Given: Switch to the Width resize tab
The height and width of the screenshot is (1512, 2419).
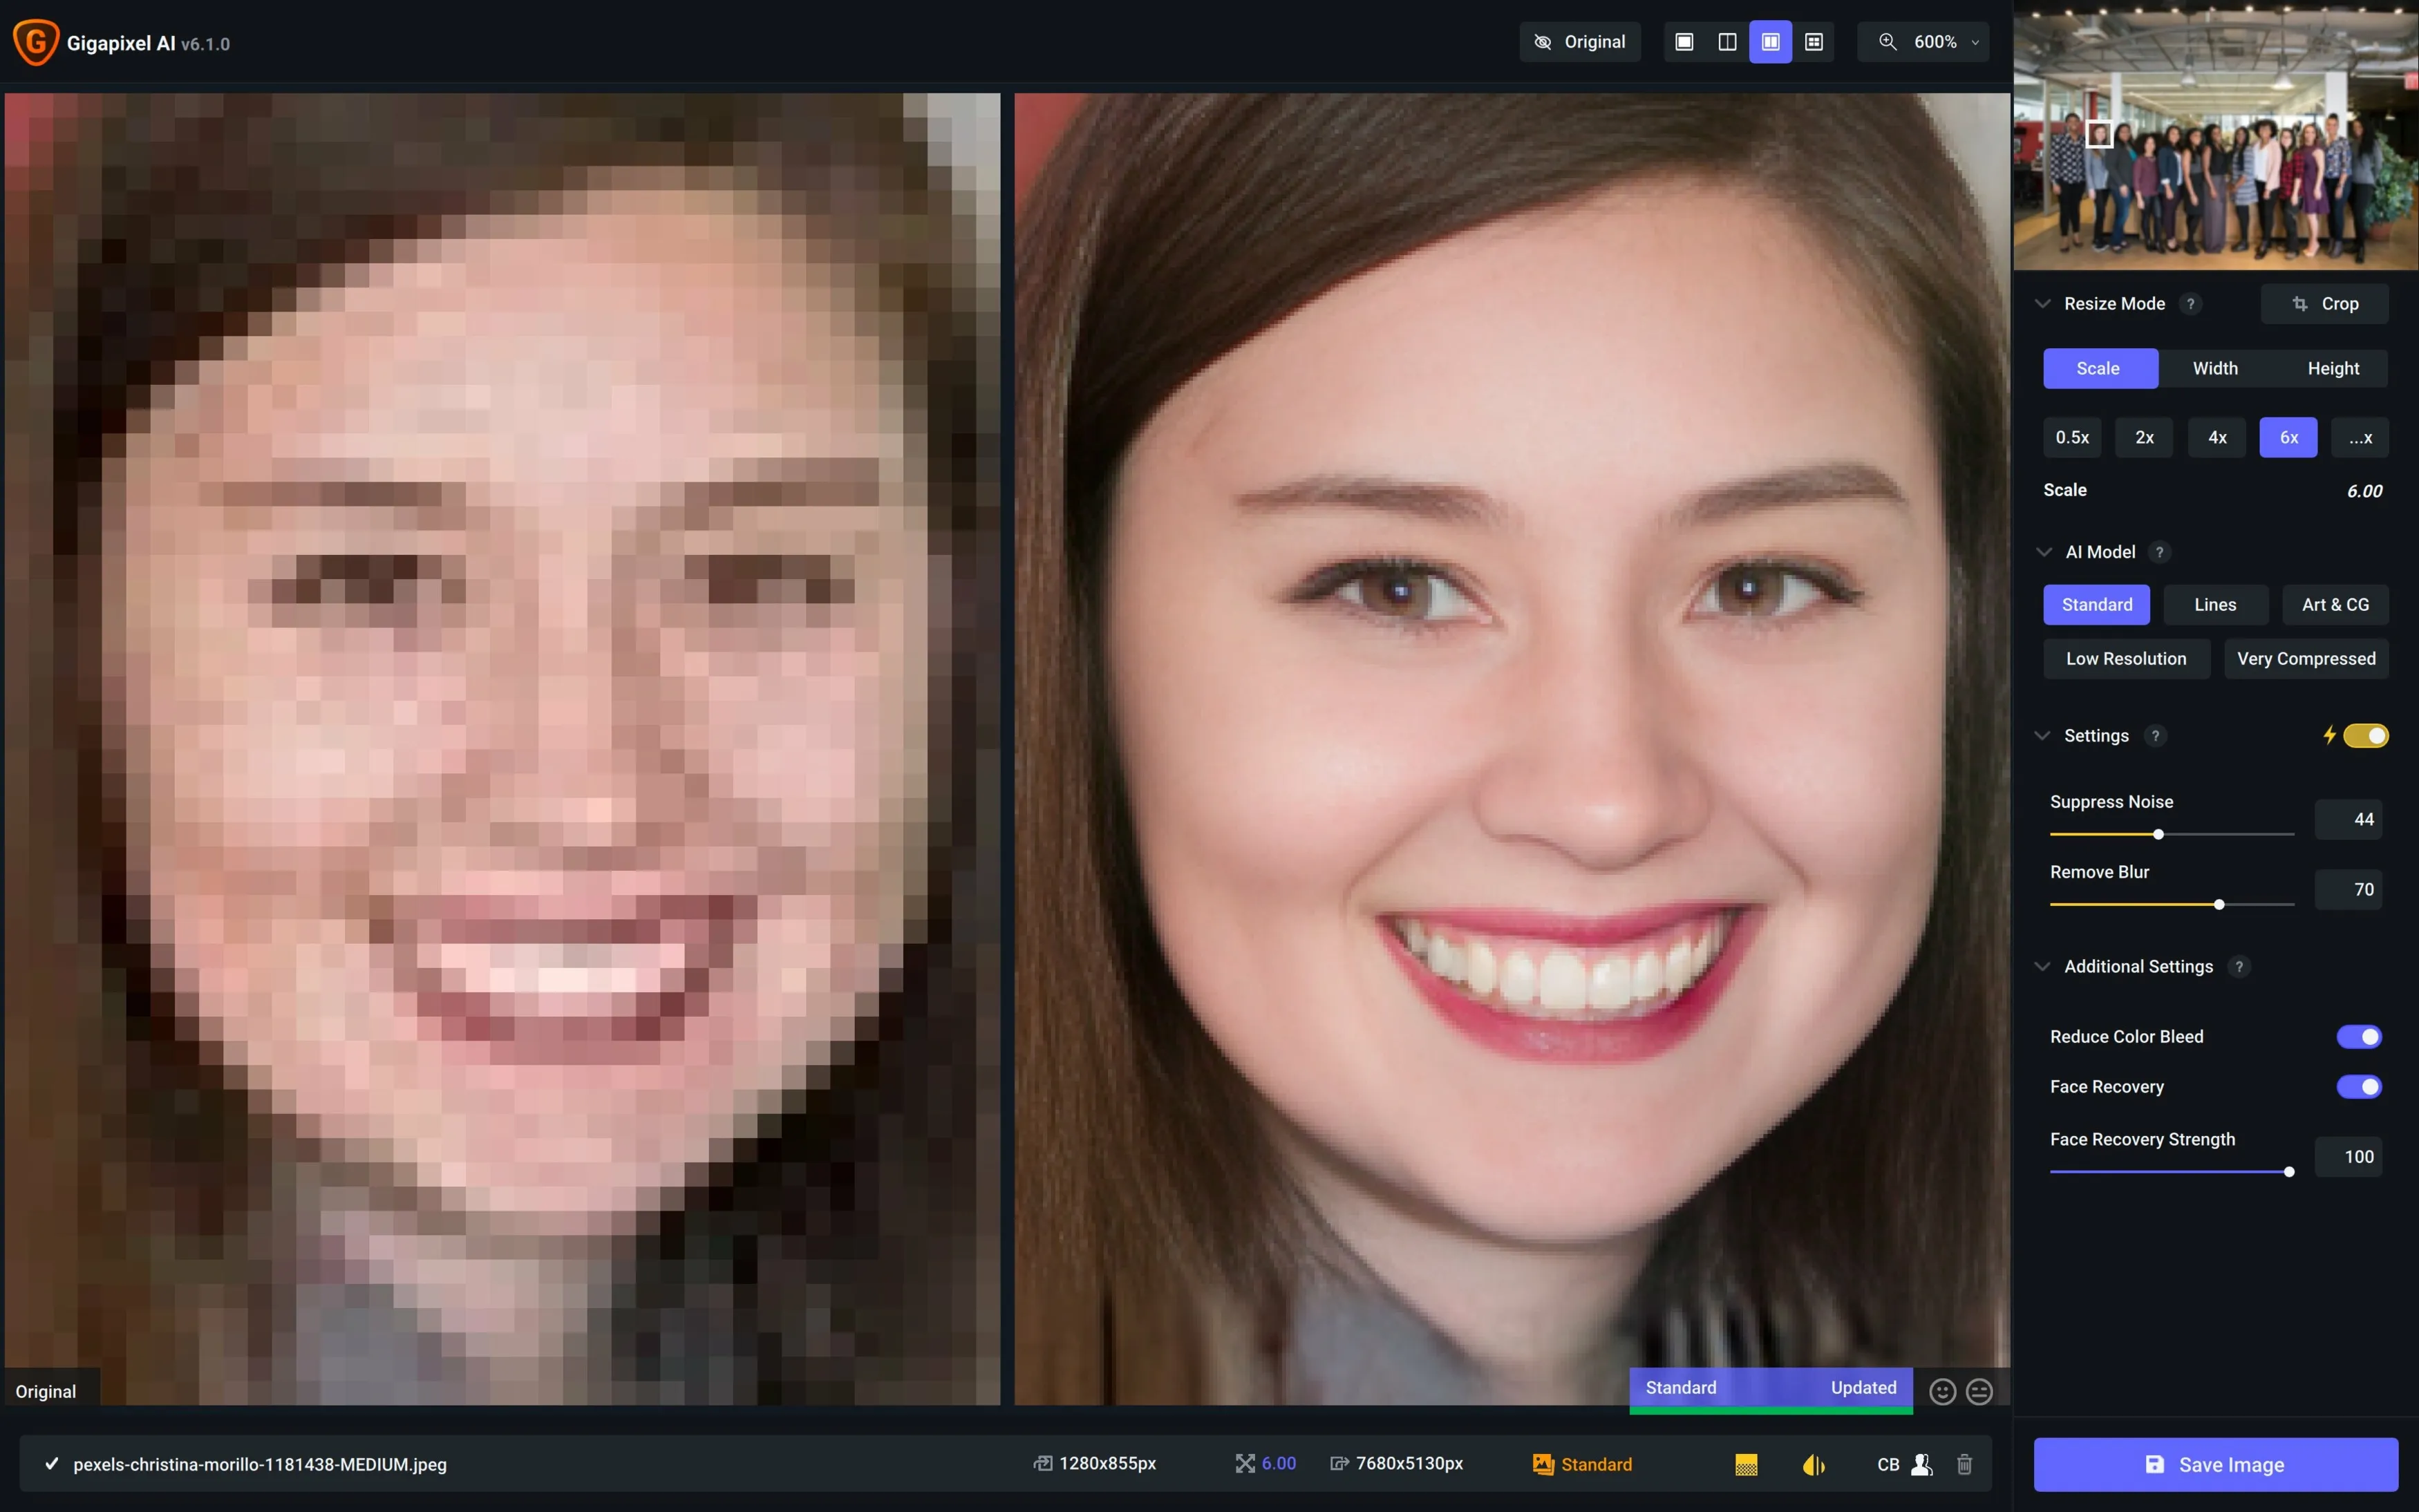Looking at the screenshot, I should pyautogui.click(x=2216, y=368).
